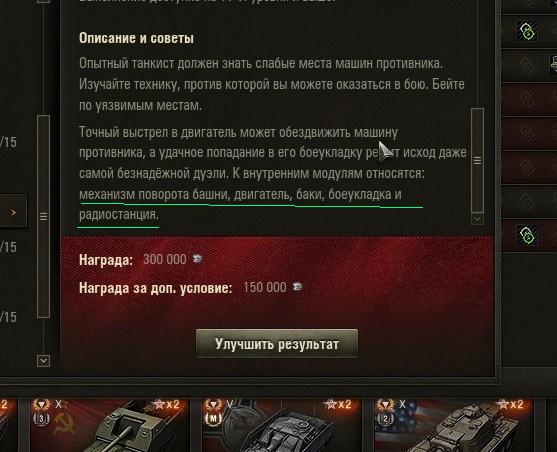This screenshot has height=452, width=557.
Task: Expand the selected mission row chevron arrow
Action: [13, 212]
